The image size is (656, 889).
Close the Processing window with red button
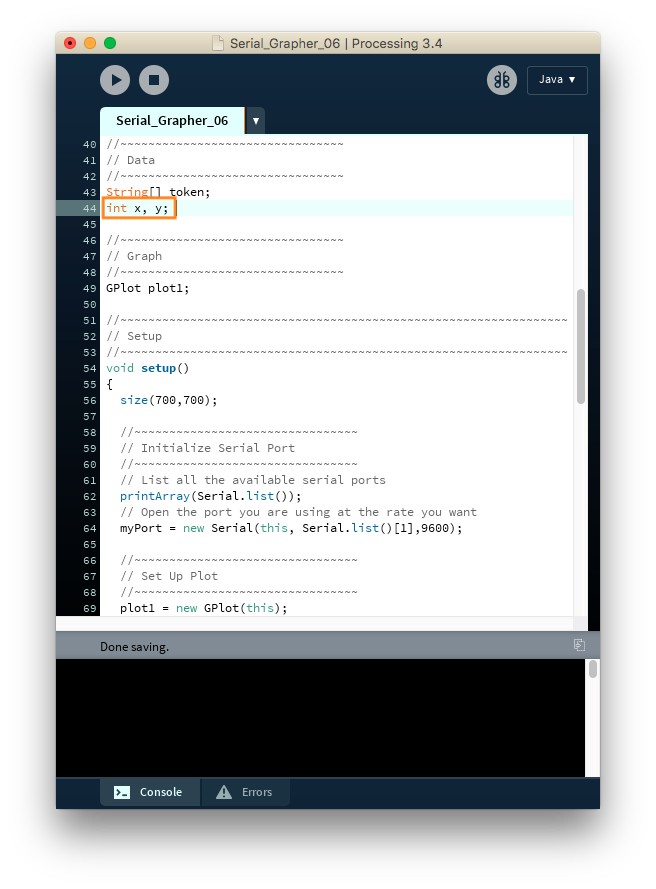coord(70,43)
